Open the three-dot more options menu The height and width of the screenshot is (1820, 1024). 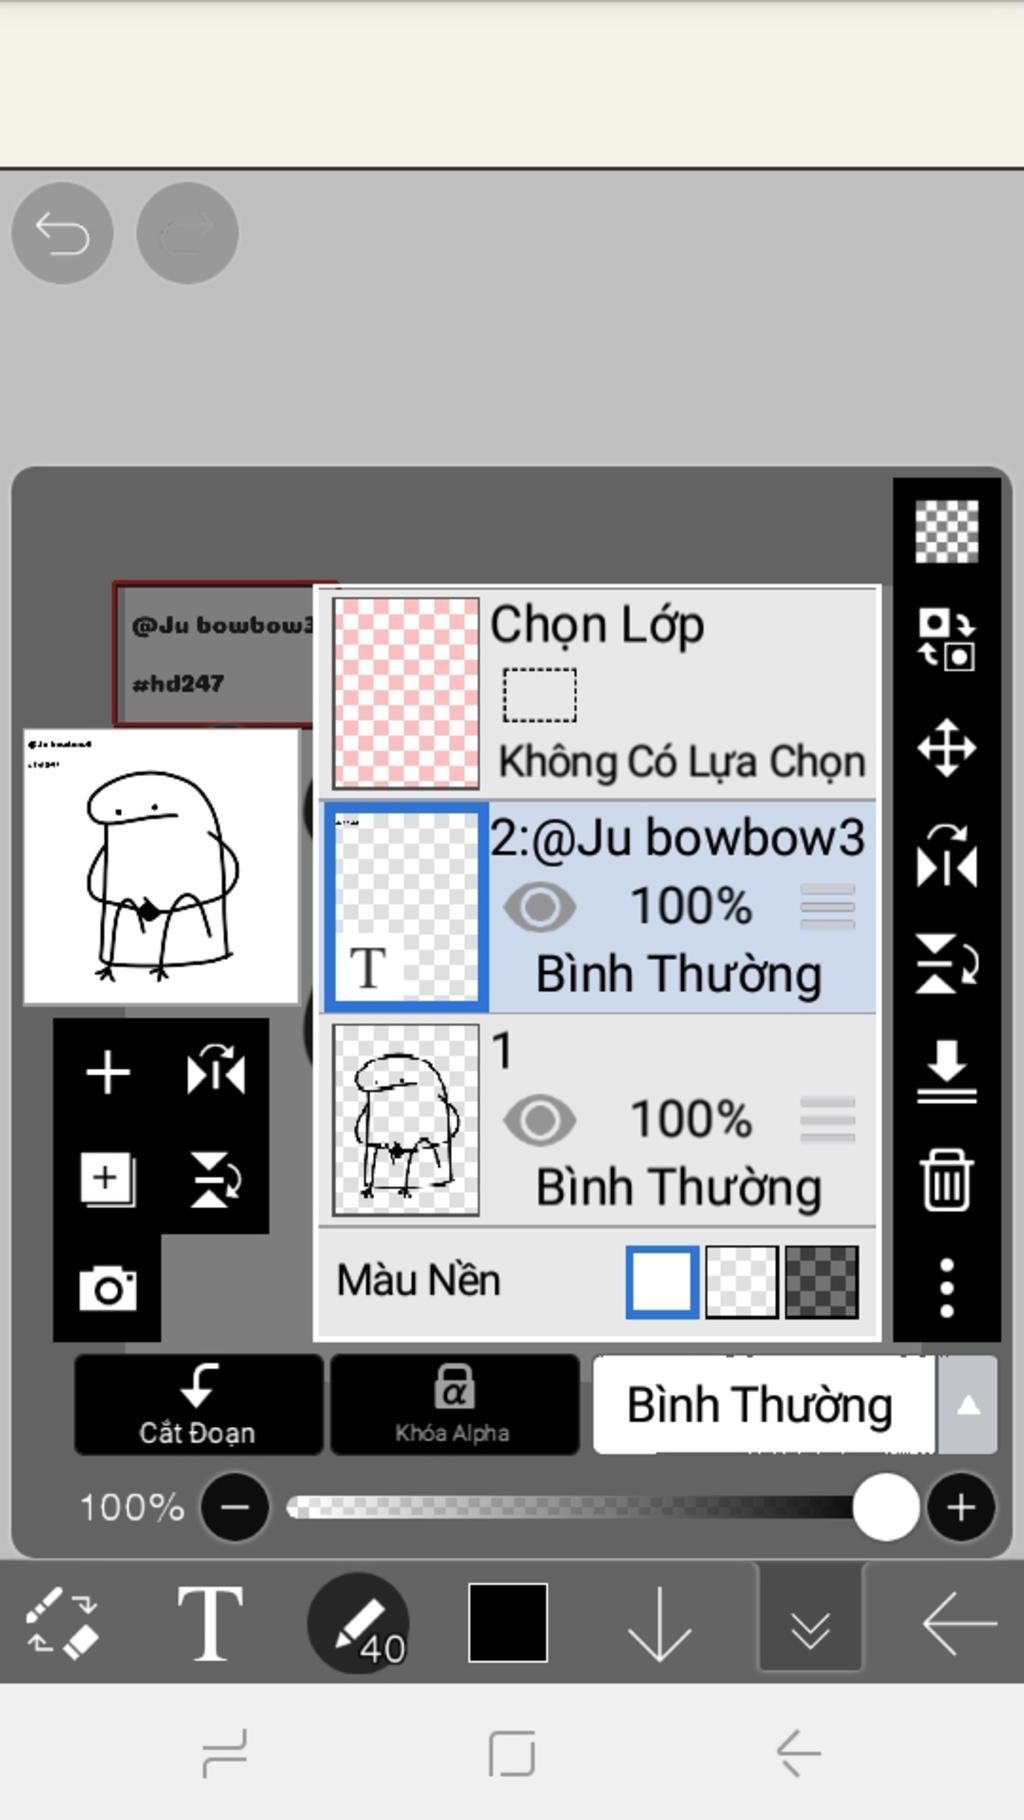coord(946,1287)
